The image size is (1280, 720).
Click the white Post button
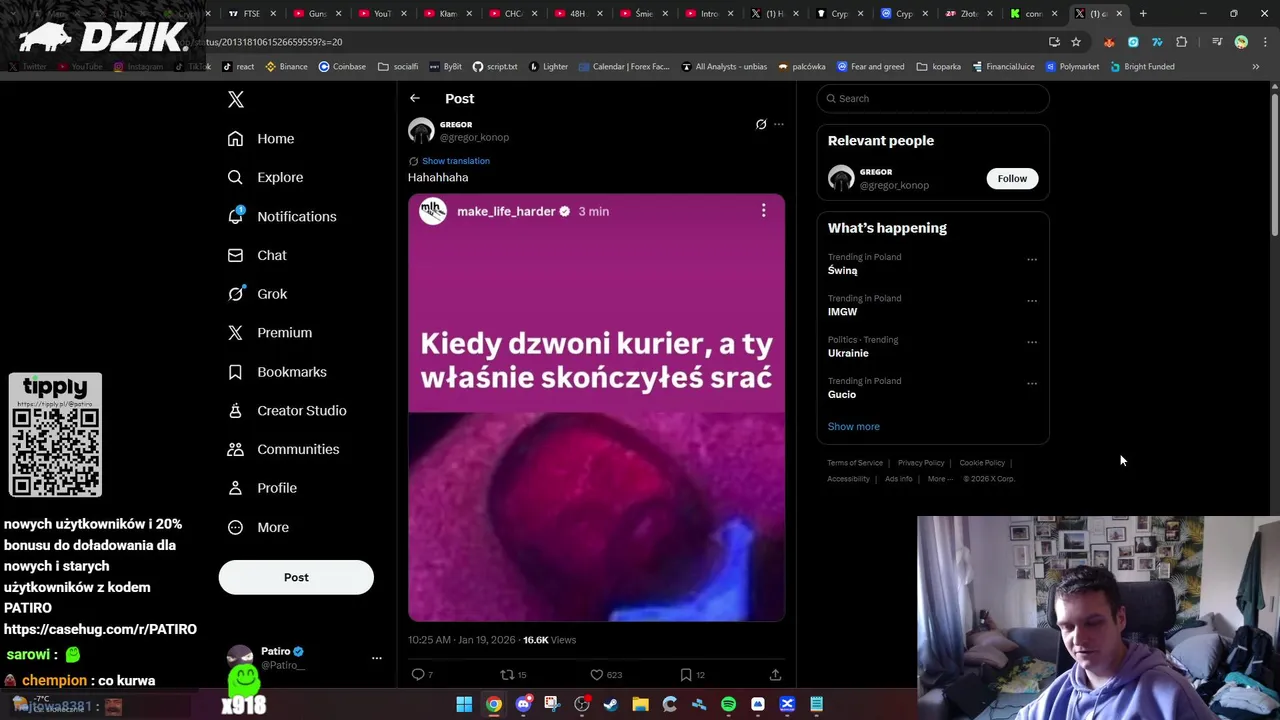296,577
